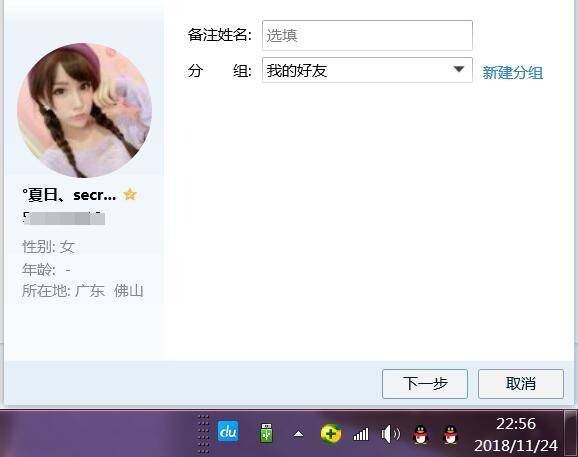Click the show desktop strip

tap(571, 434)
